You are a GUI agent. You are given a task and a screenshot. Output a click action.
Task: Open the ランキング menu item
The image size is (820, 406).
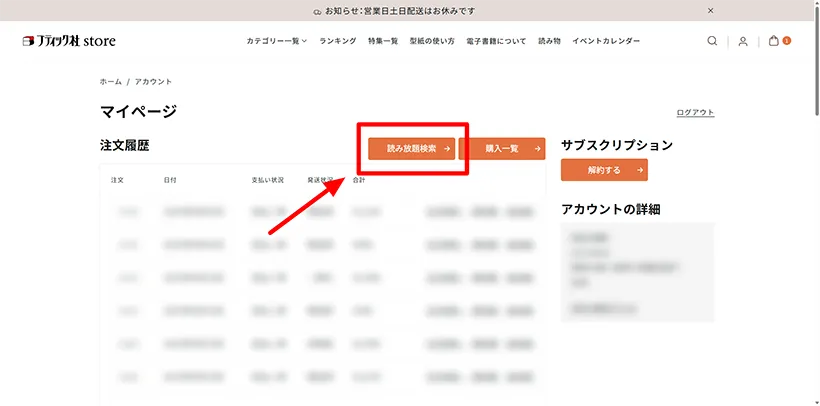(x=338, y=41)
